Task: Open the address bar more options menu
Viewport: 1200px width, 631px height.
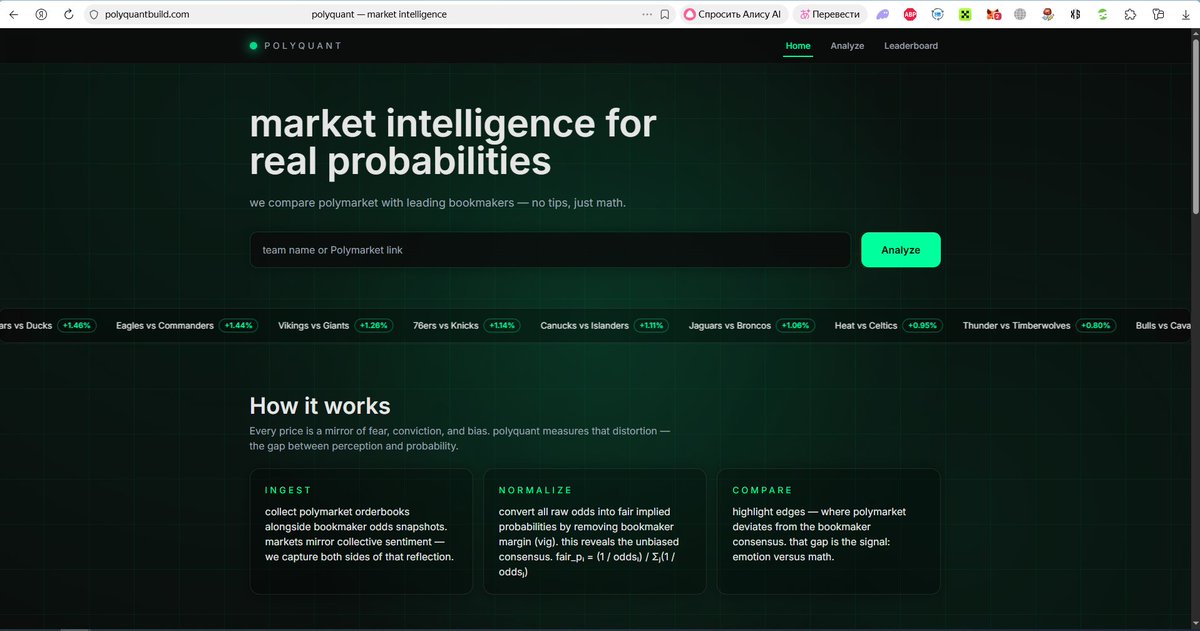Action: pos(646,14)
